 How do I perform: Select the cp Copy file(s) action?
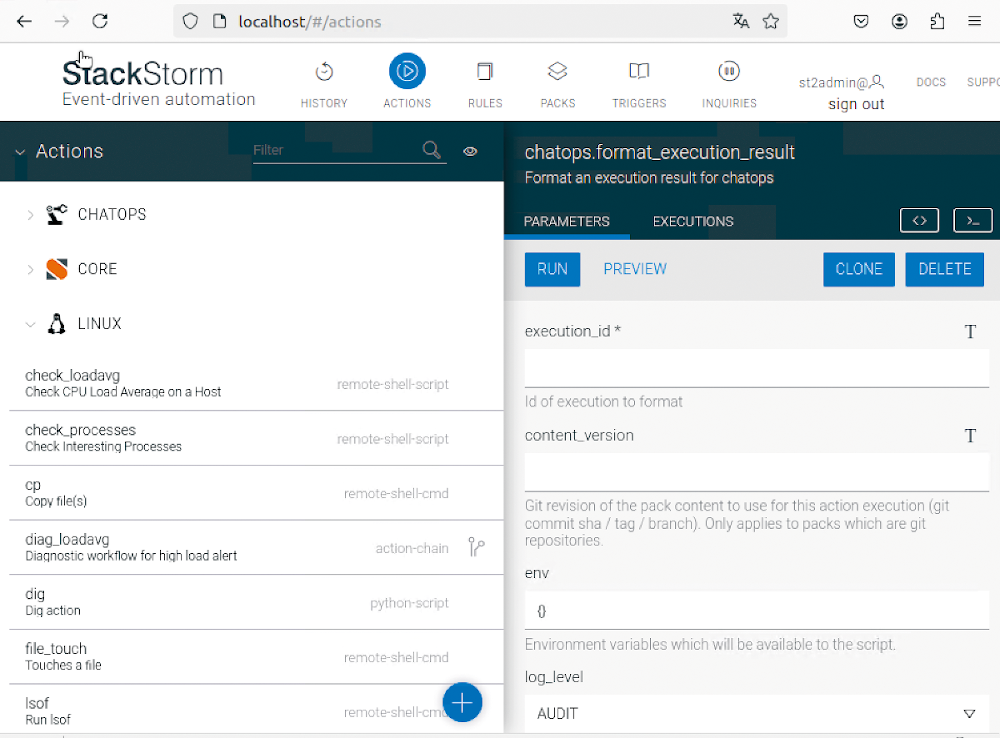(x=256, y=493)
